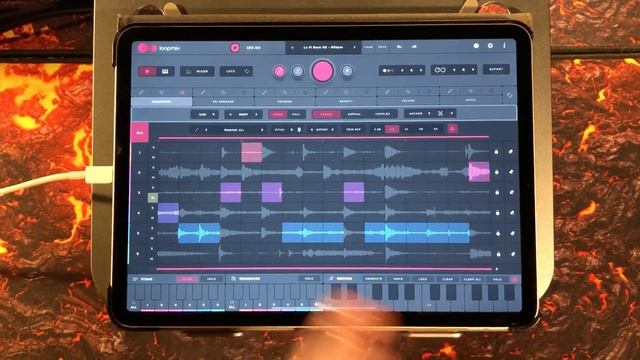This screenshot has height=360, width=640.
Task: Select the fourth mode tab
Action: (x=347, y=101)
